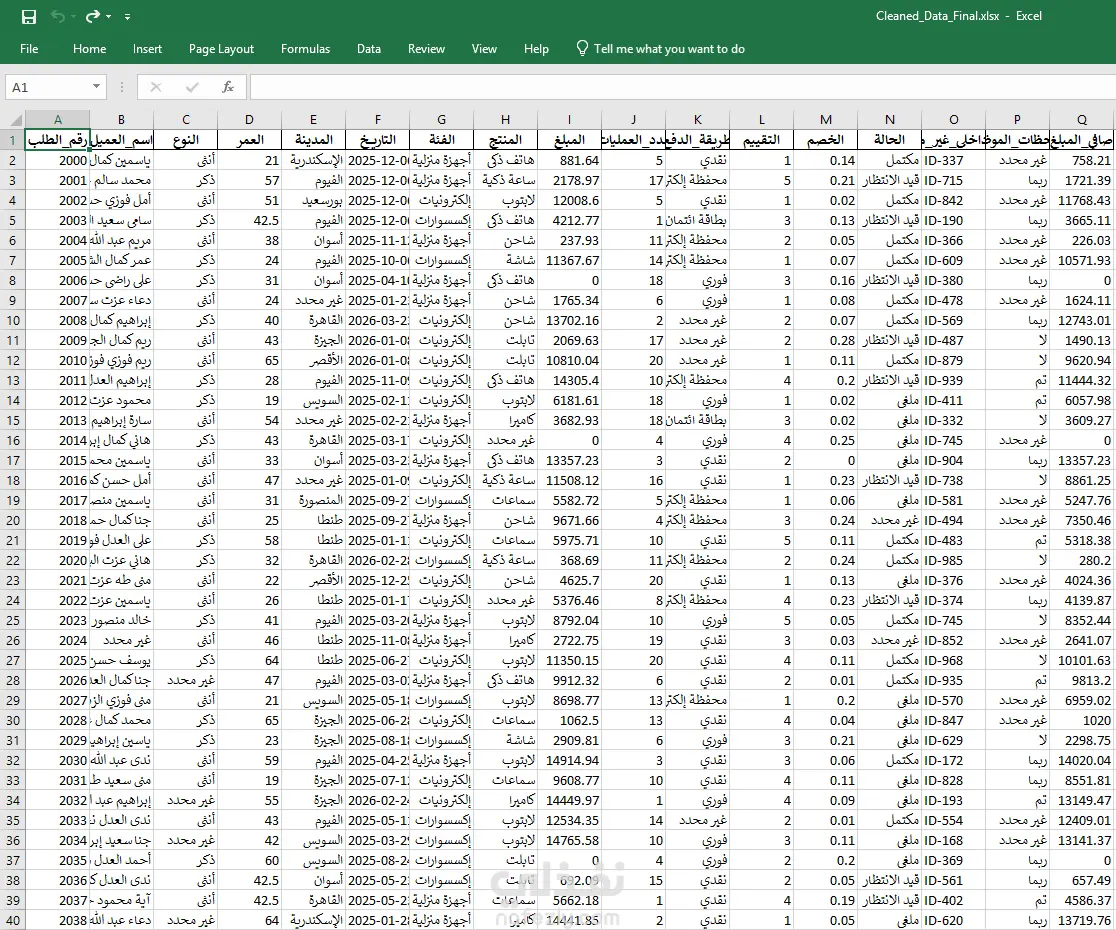The width and height of the screenshot is (1116, 930).
Task: Click the discount cell 0.28
Action: point(826,341)
